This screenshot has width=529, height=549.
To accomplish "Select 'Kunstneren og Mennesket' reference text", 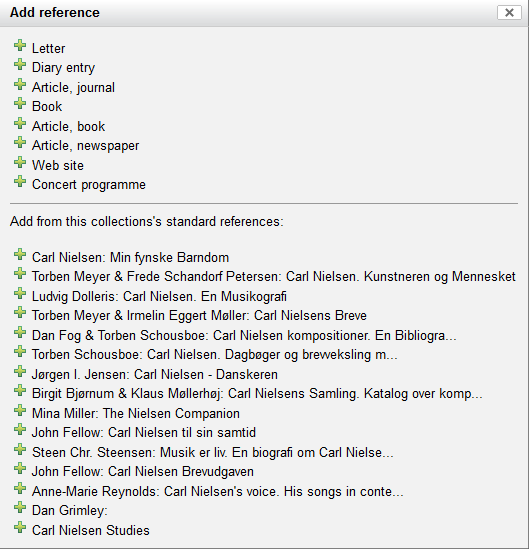I will coord(274,277).
